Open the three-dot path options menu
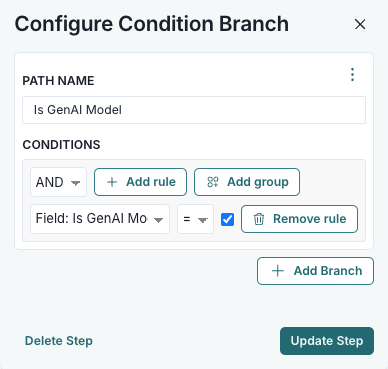388x369 pixels. pyautogui.click(x=352, y=74)
